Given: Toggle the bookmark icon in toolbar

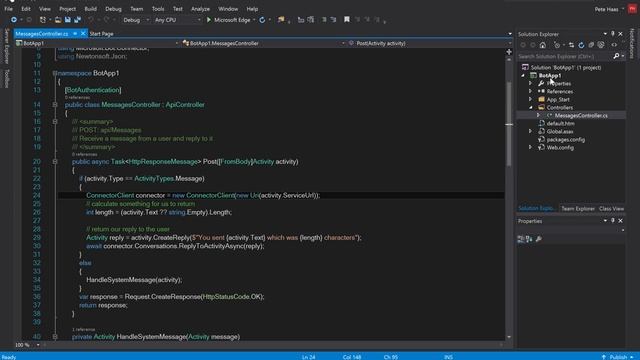Looking at the screenshot, I should (347, 19).
